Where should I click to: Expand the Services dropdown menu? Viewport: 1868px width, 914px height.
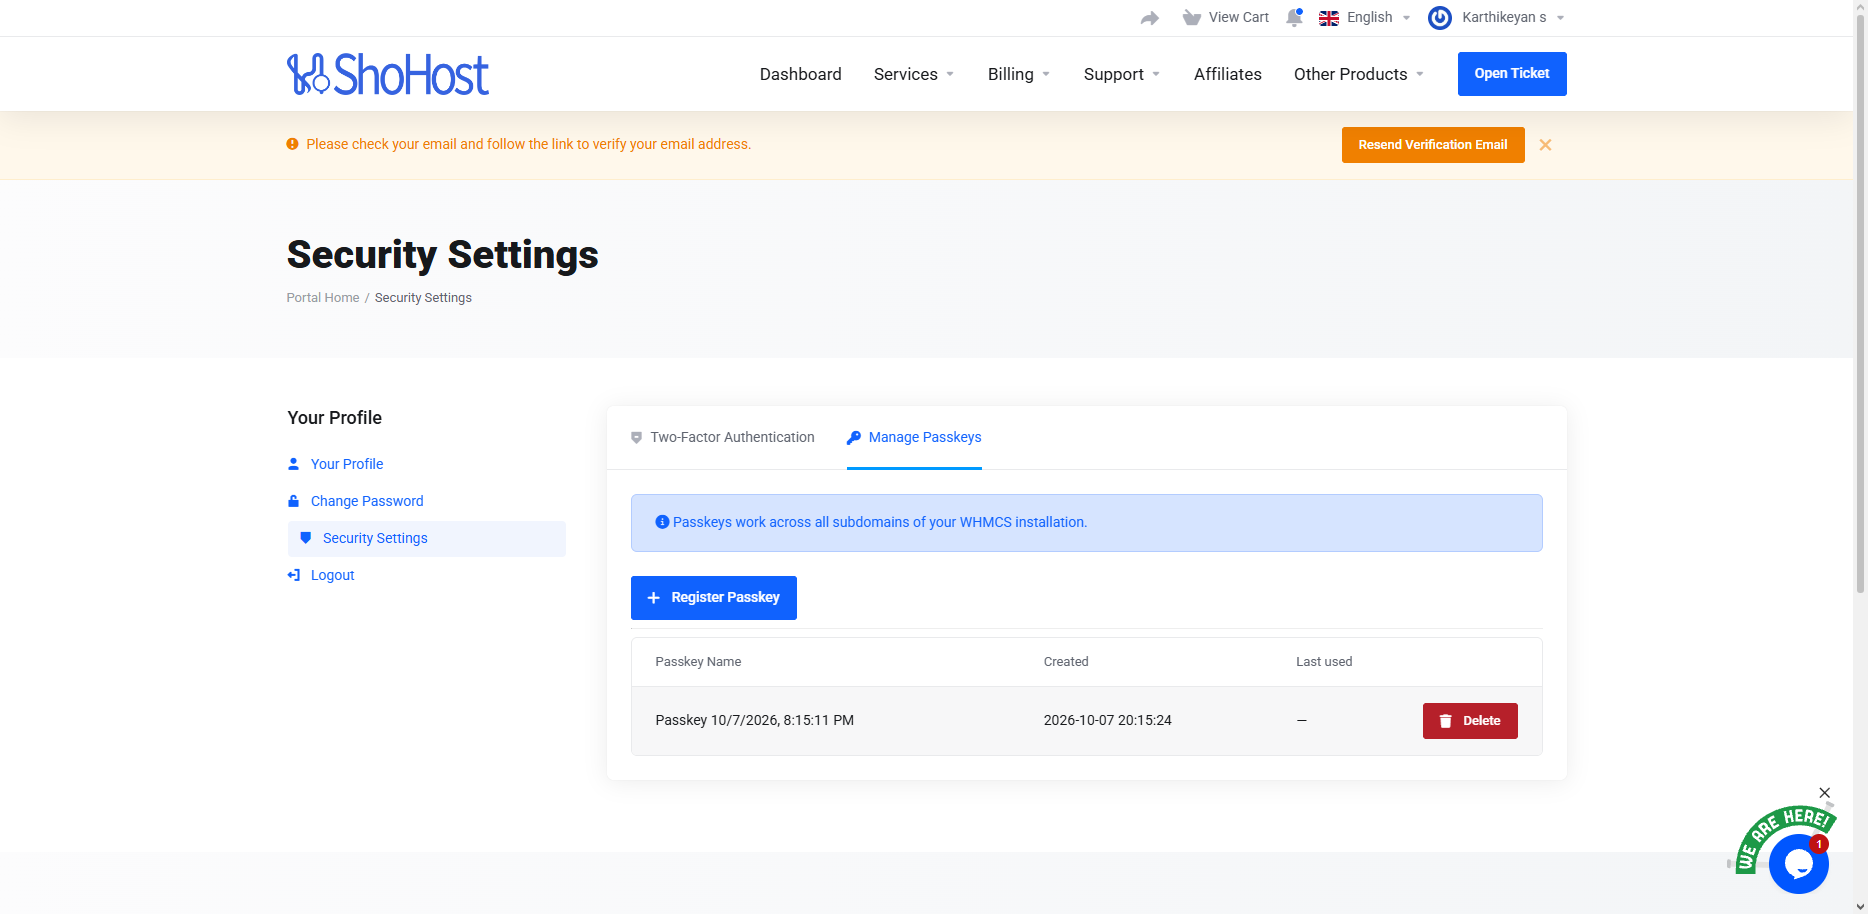(x=914, y=74)
